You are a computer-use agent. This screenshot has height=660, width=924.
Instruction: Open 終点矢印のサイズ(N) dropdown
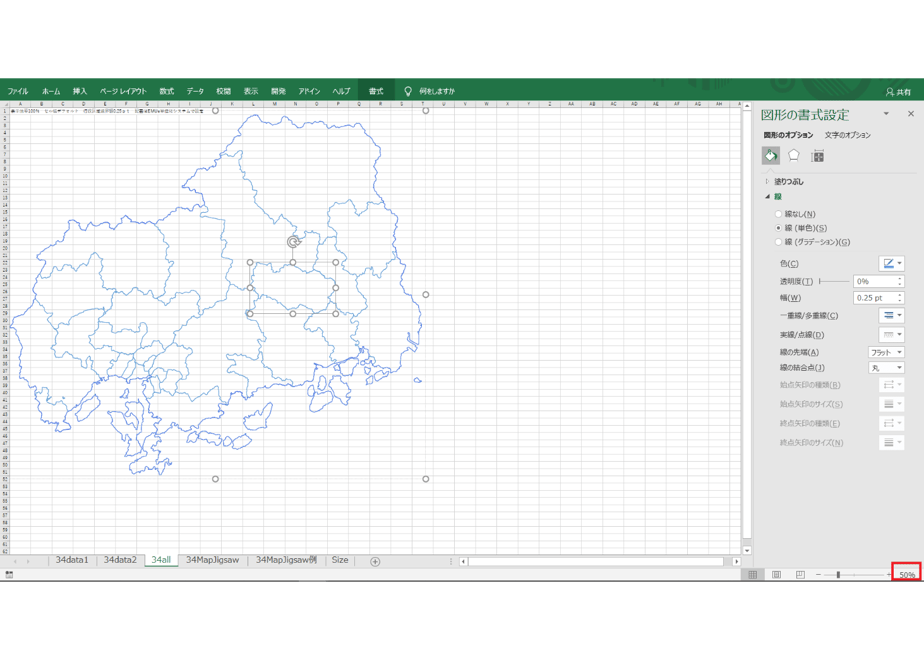click(891, 442)
